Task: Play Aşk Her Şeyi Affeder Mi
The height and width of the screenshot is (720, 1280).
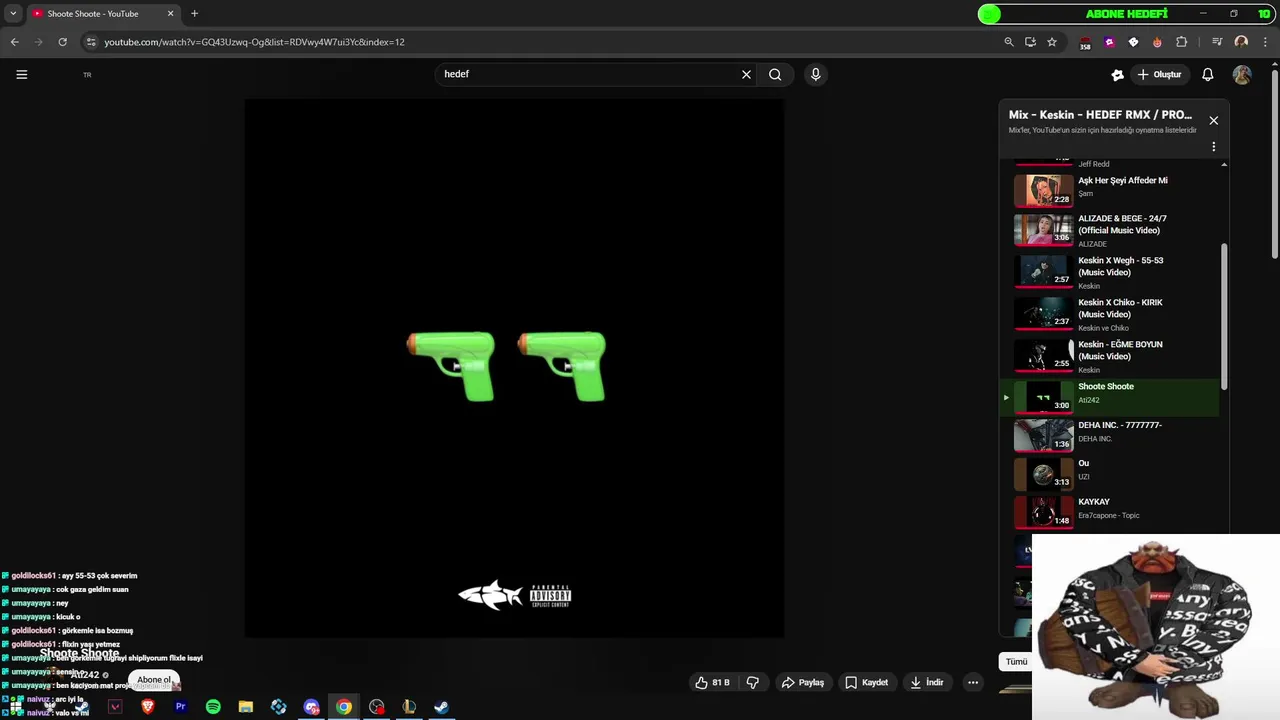Action: pyautogui.click(x=1111, y=189)
